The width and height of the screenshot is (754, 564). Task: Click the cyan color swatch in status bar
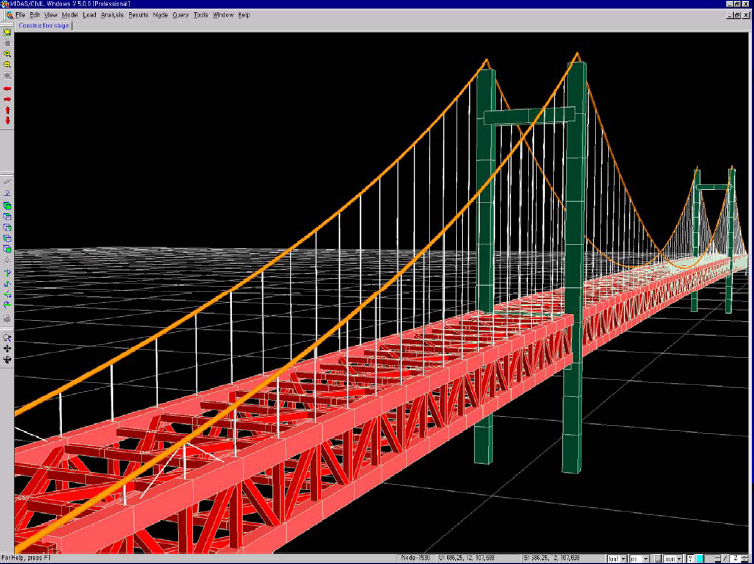click(x=700, y=558)
